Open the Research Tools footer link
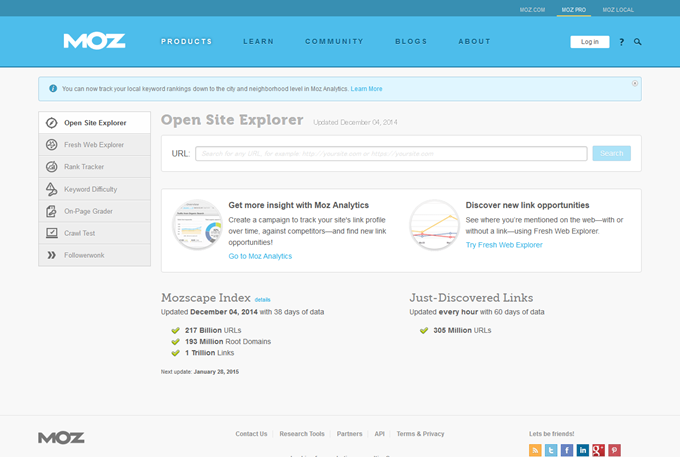The width and height of the screenshot is (680, 457). point(302,434)
